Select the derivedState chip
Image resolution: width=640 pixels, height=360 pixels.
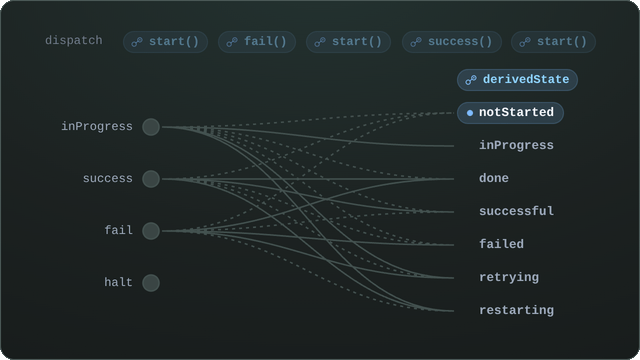(517, 80)
